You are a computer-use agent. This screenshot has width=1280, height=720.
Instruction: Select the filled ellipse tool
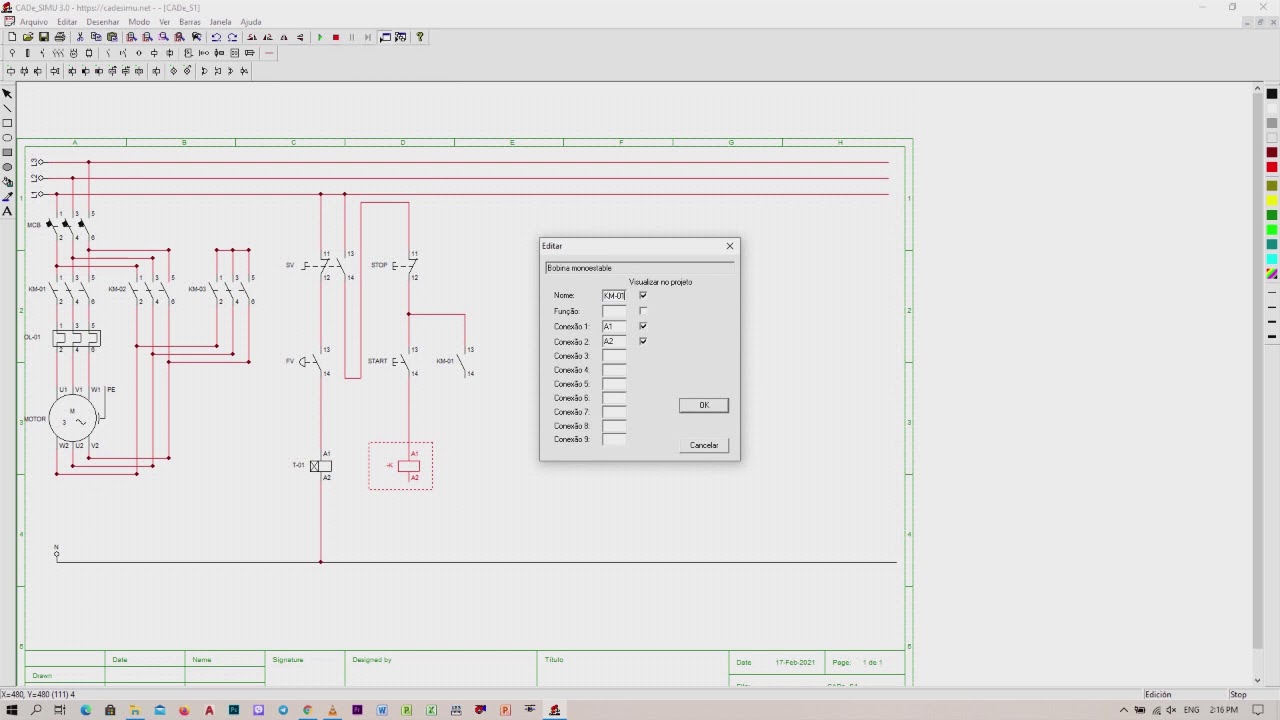[x=7, y=167]
